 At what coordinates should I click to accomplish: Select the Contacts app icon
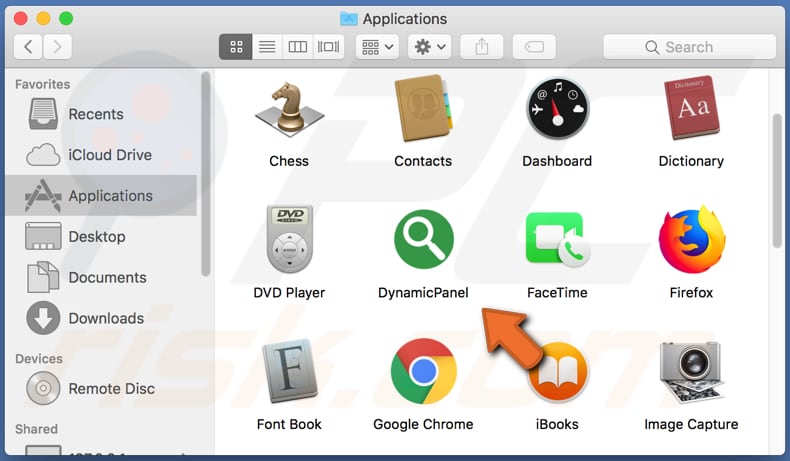coord(423,108)
